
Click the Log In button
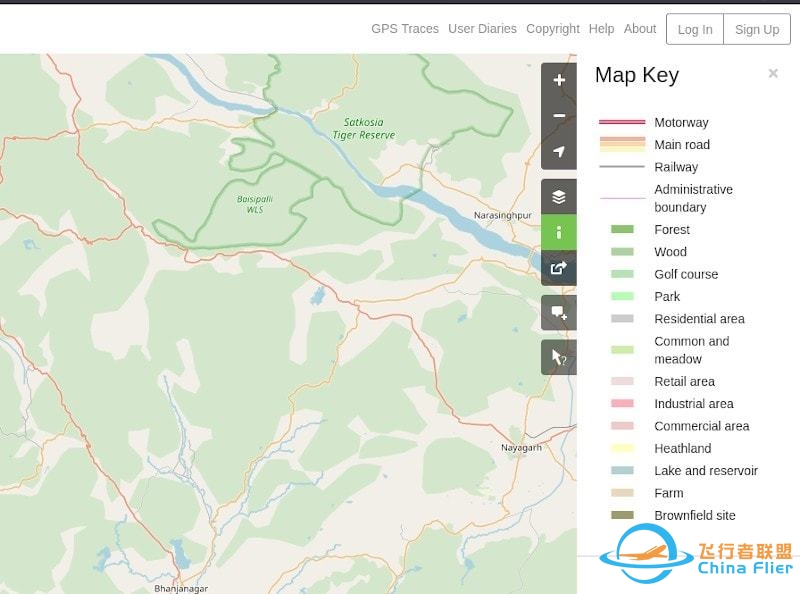click(695, 30)
